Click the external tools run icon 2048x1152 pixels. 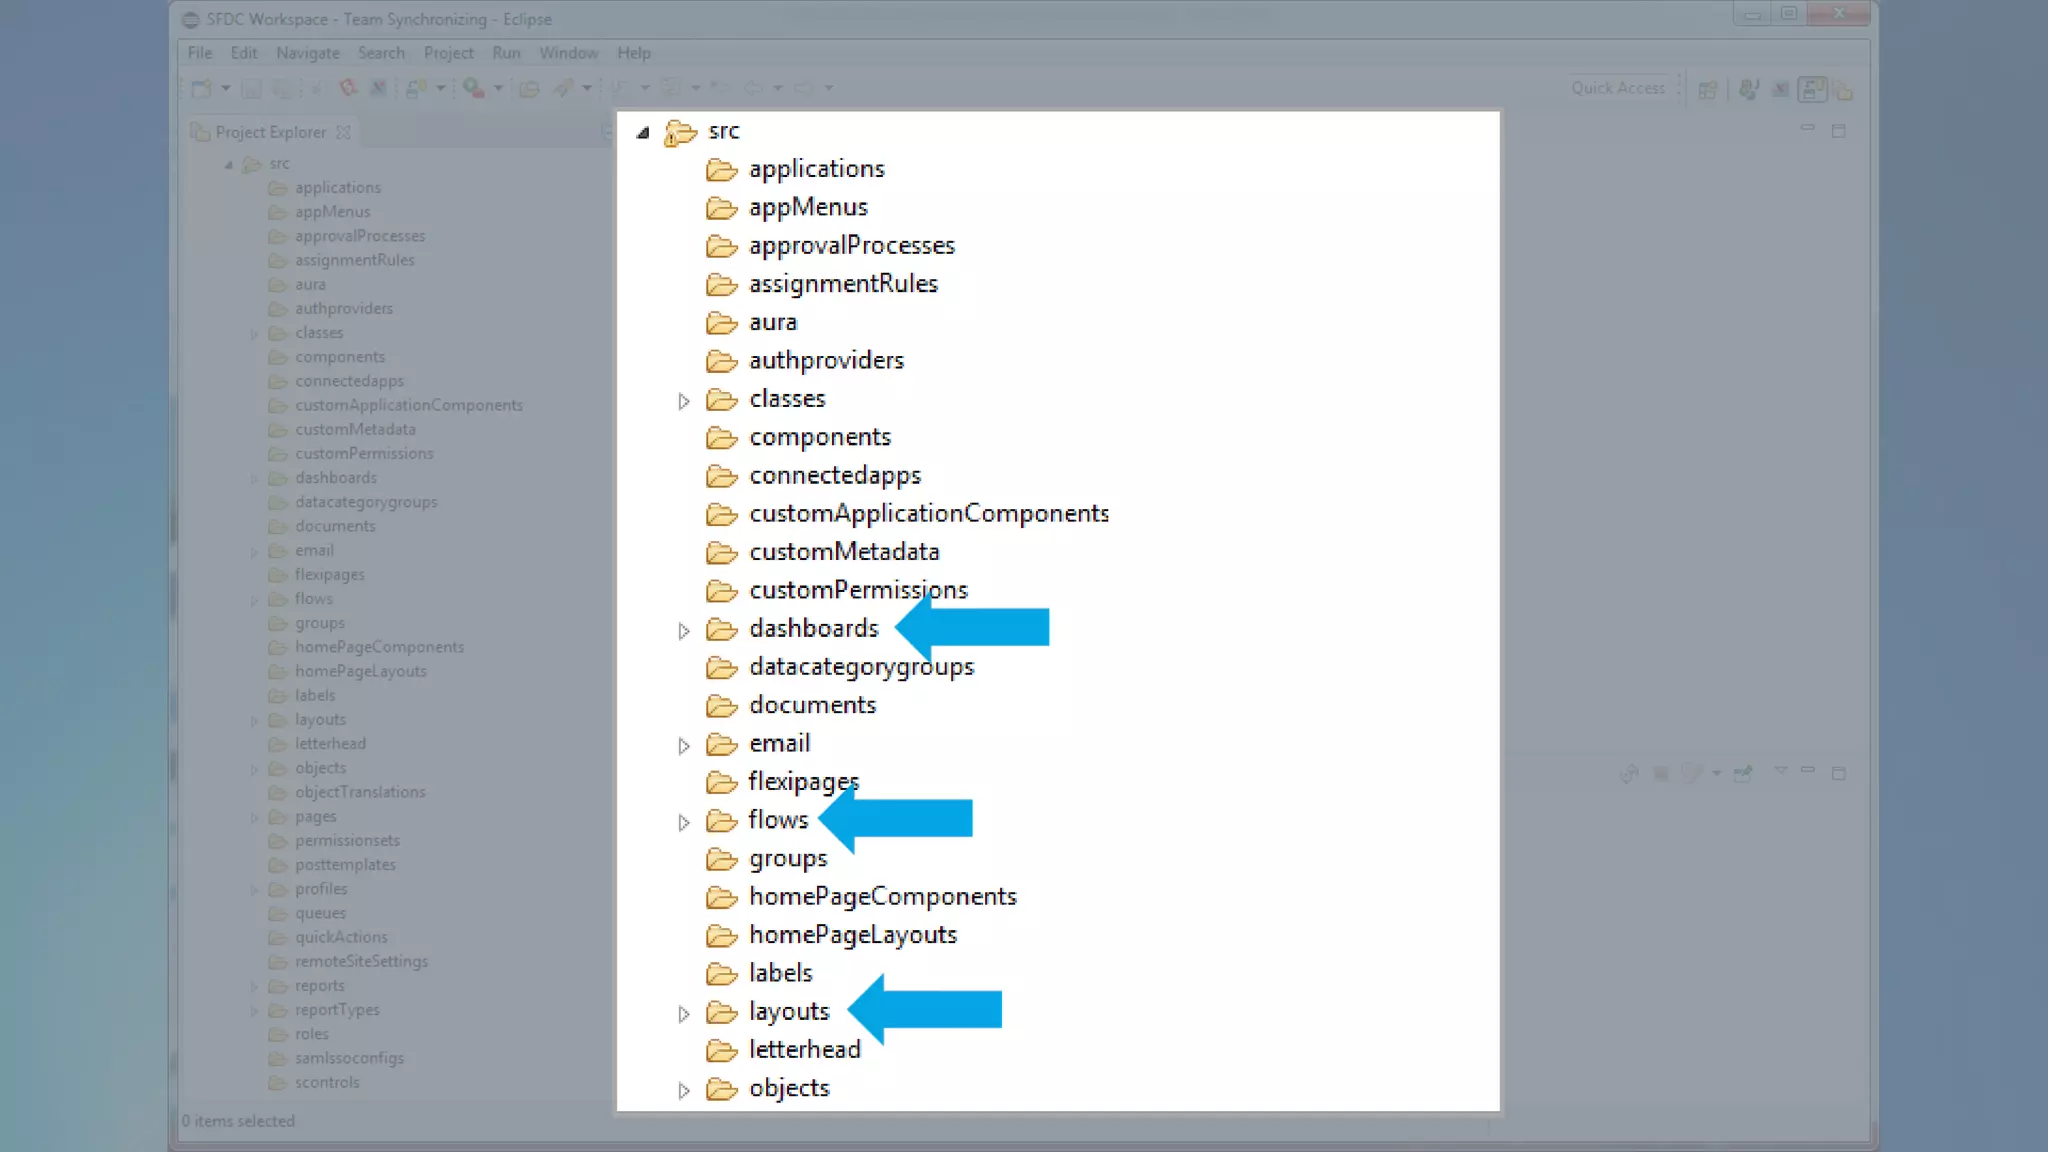tap(474, 89)
